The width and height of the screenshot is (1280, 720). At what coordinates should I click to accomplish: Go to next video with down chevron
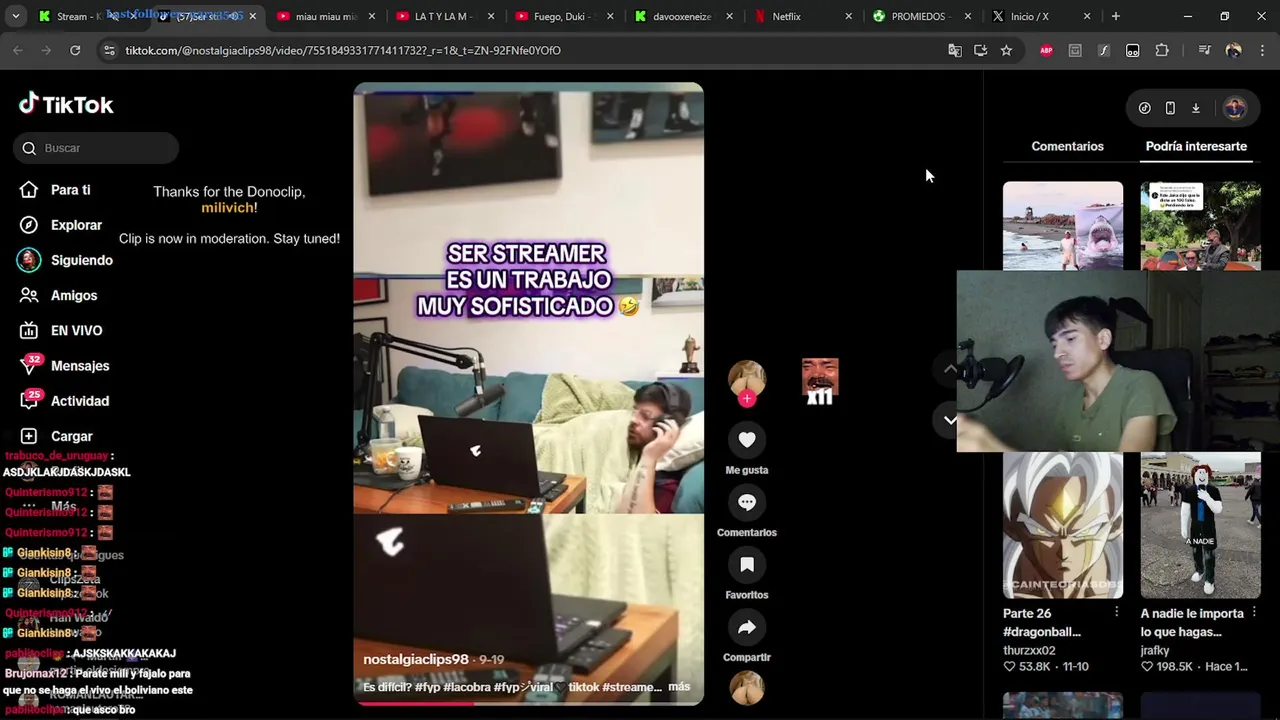point(950,420)
